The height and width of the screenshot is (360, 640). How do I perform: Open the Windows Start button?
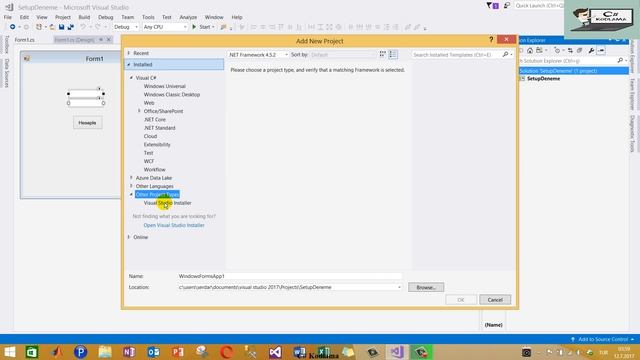coord(9,352)
